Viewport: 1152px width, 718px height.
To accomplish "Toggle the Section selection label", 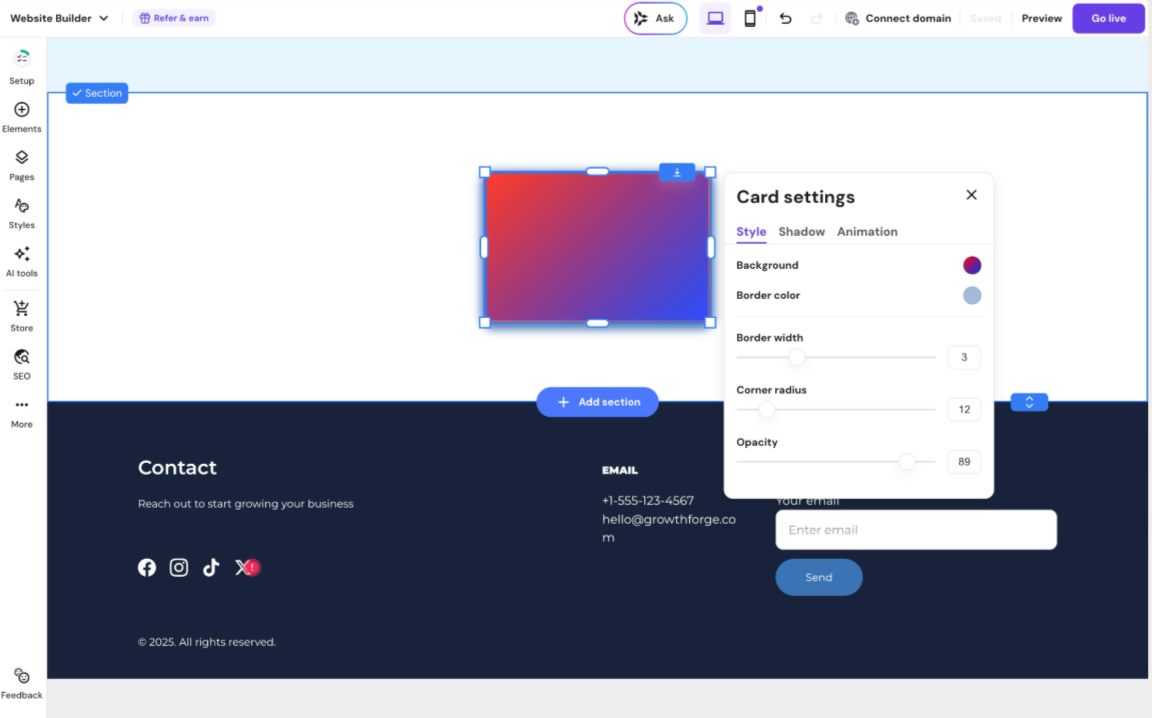I will pos(97,93).
